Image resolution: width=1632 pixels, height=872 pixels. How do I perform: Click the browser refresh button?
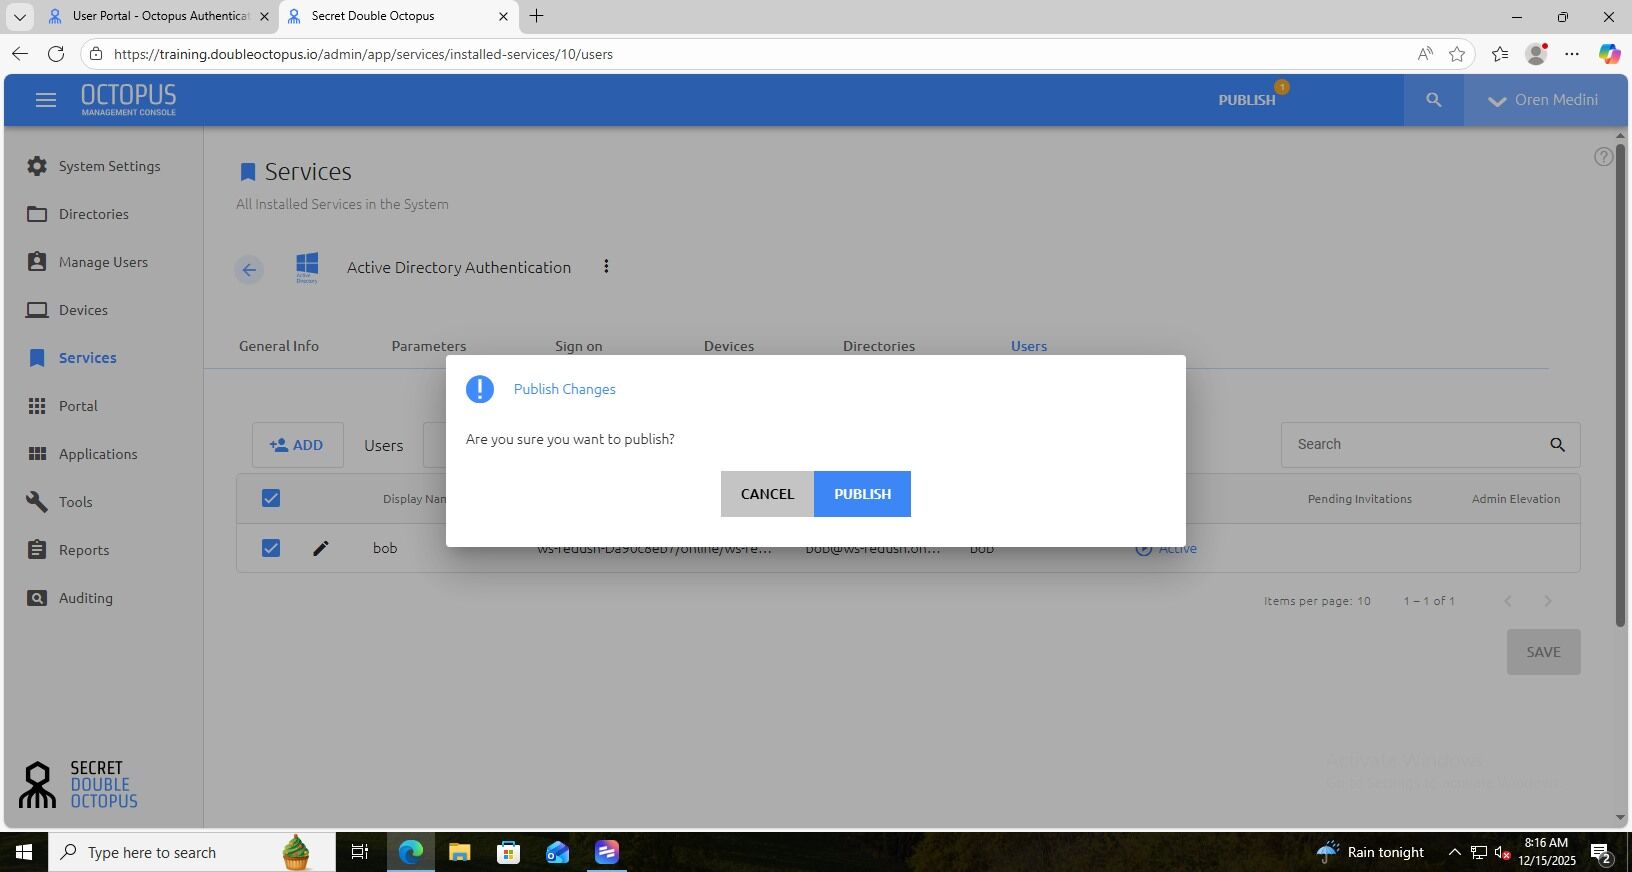tap(56, 54)
